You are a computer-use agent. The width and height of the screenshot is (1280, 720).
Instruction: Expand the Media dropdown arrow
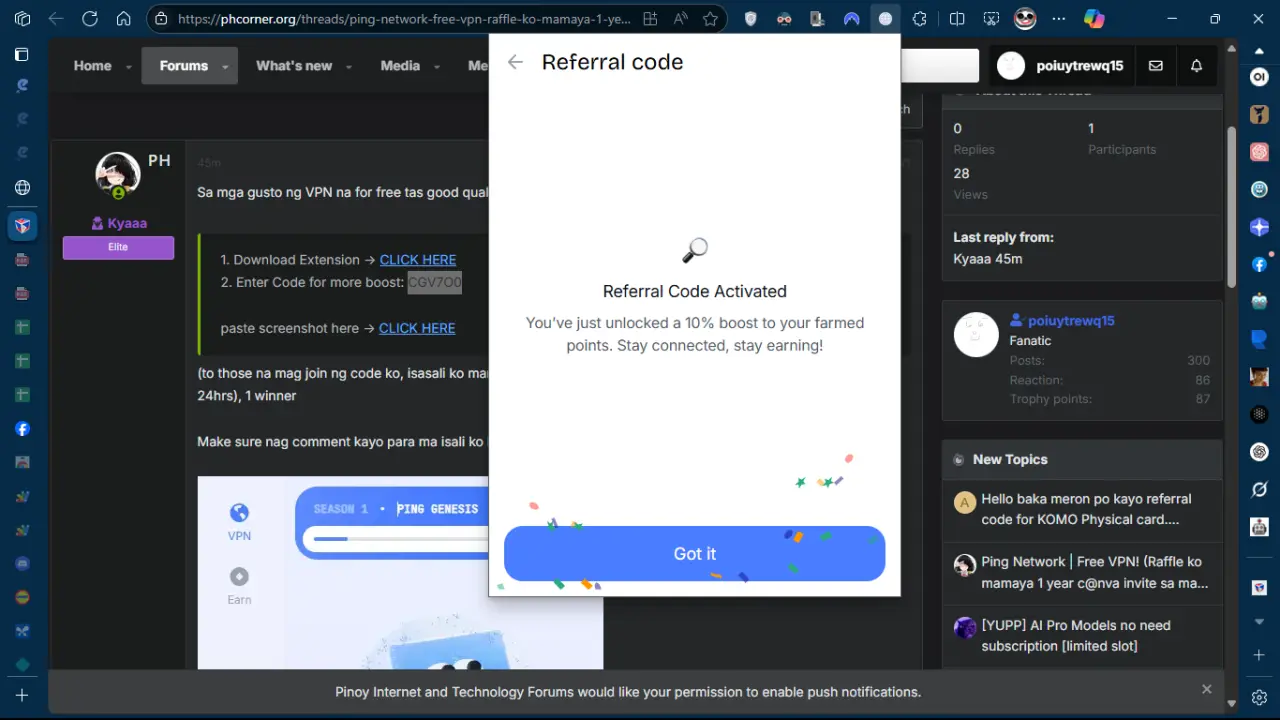436,67
